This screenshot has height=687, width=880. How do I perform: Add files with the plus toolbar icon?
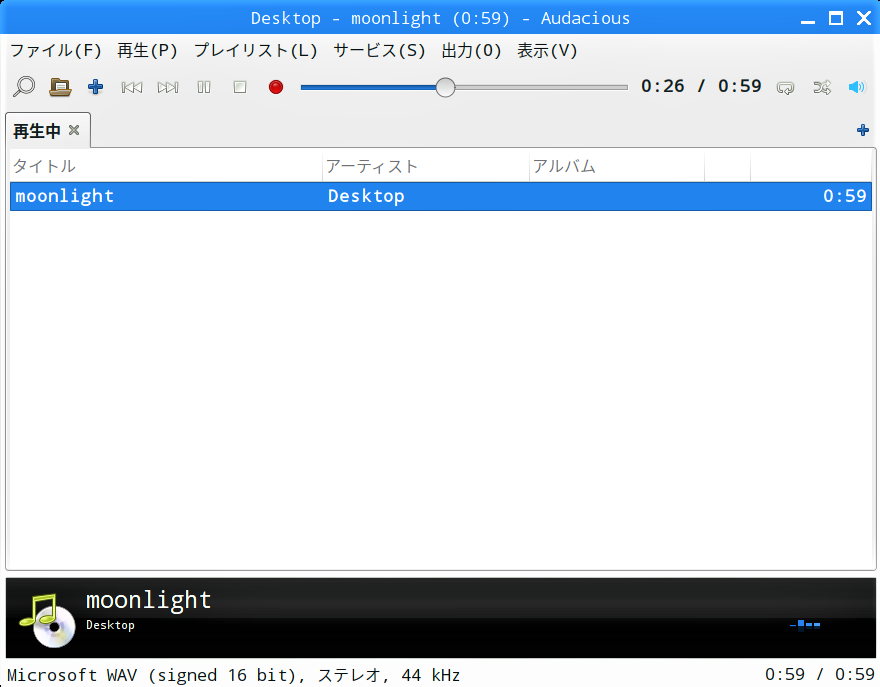(x=95, y=87)
